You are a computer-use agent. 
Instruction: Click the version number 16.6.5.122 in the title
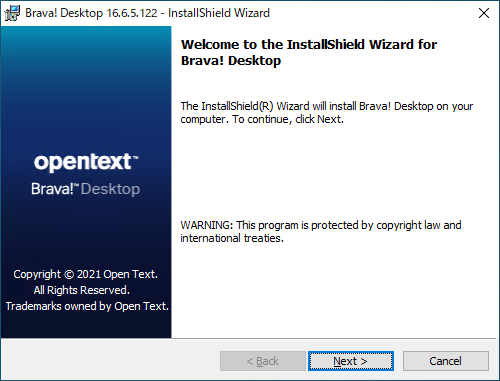(x=132, y=13)
